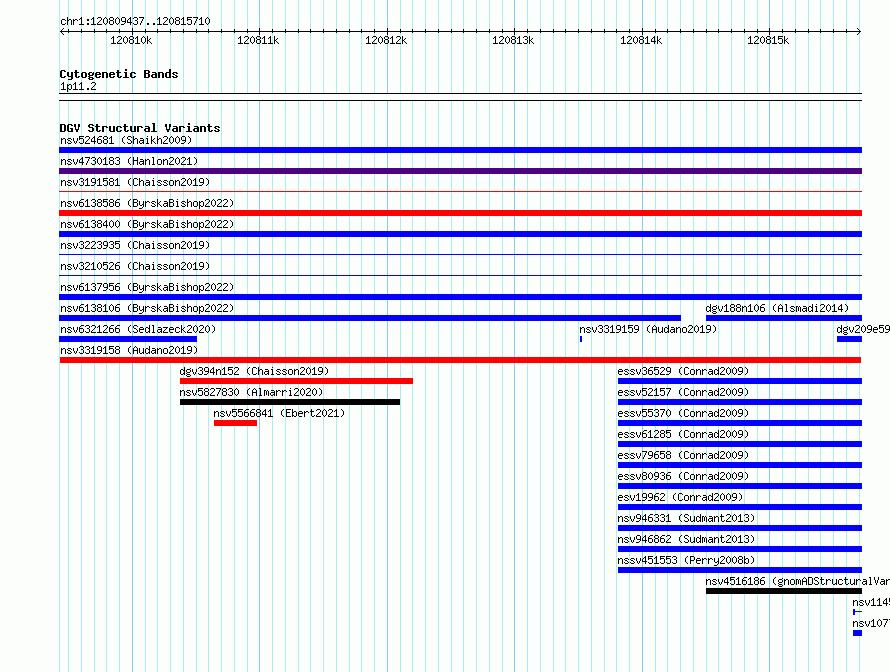890x672 pixels.
Task: Open nsv946331 (Sudmant2013) label
Action: (x=686, y=518)
